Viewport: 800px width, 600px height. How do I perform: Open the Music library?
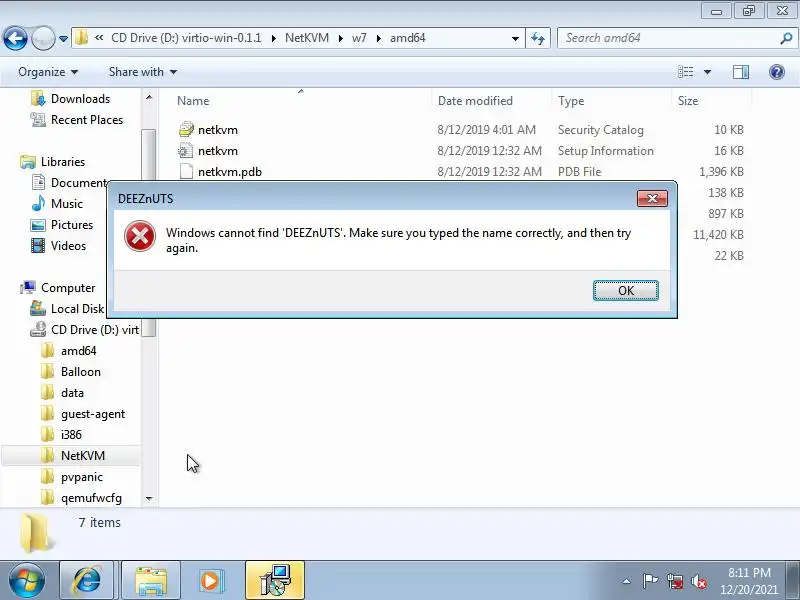(x=66, y=204)
